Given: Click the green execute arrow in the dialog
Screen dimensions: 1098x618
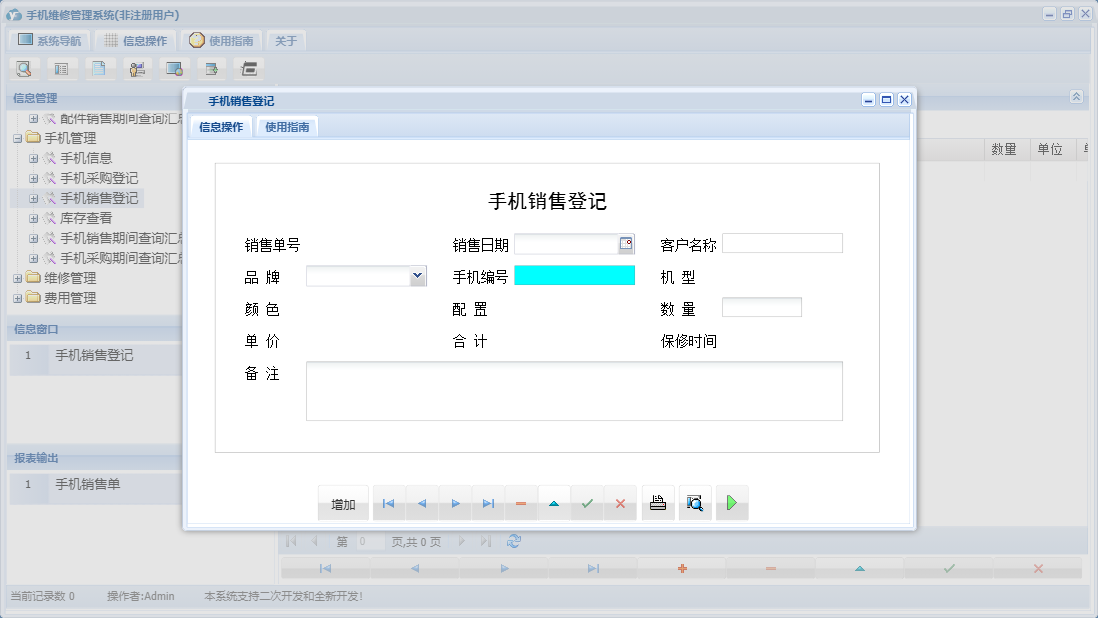Looking at the screenshot, I should point(732,504).
